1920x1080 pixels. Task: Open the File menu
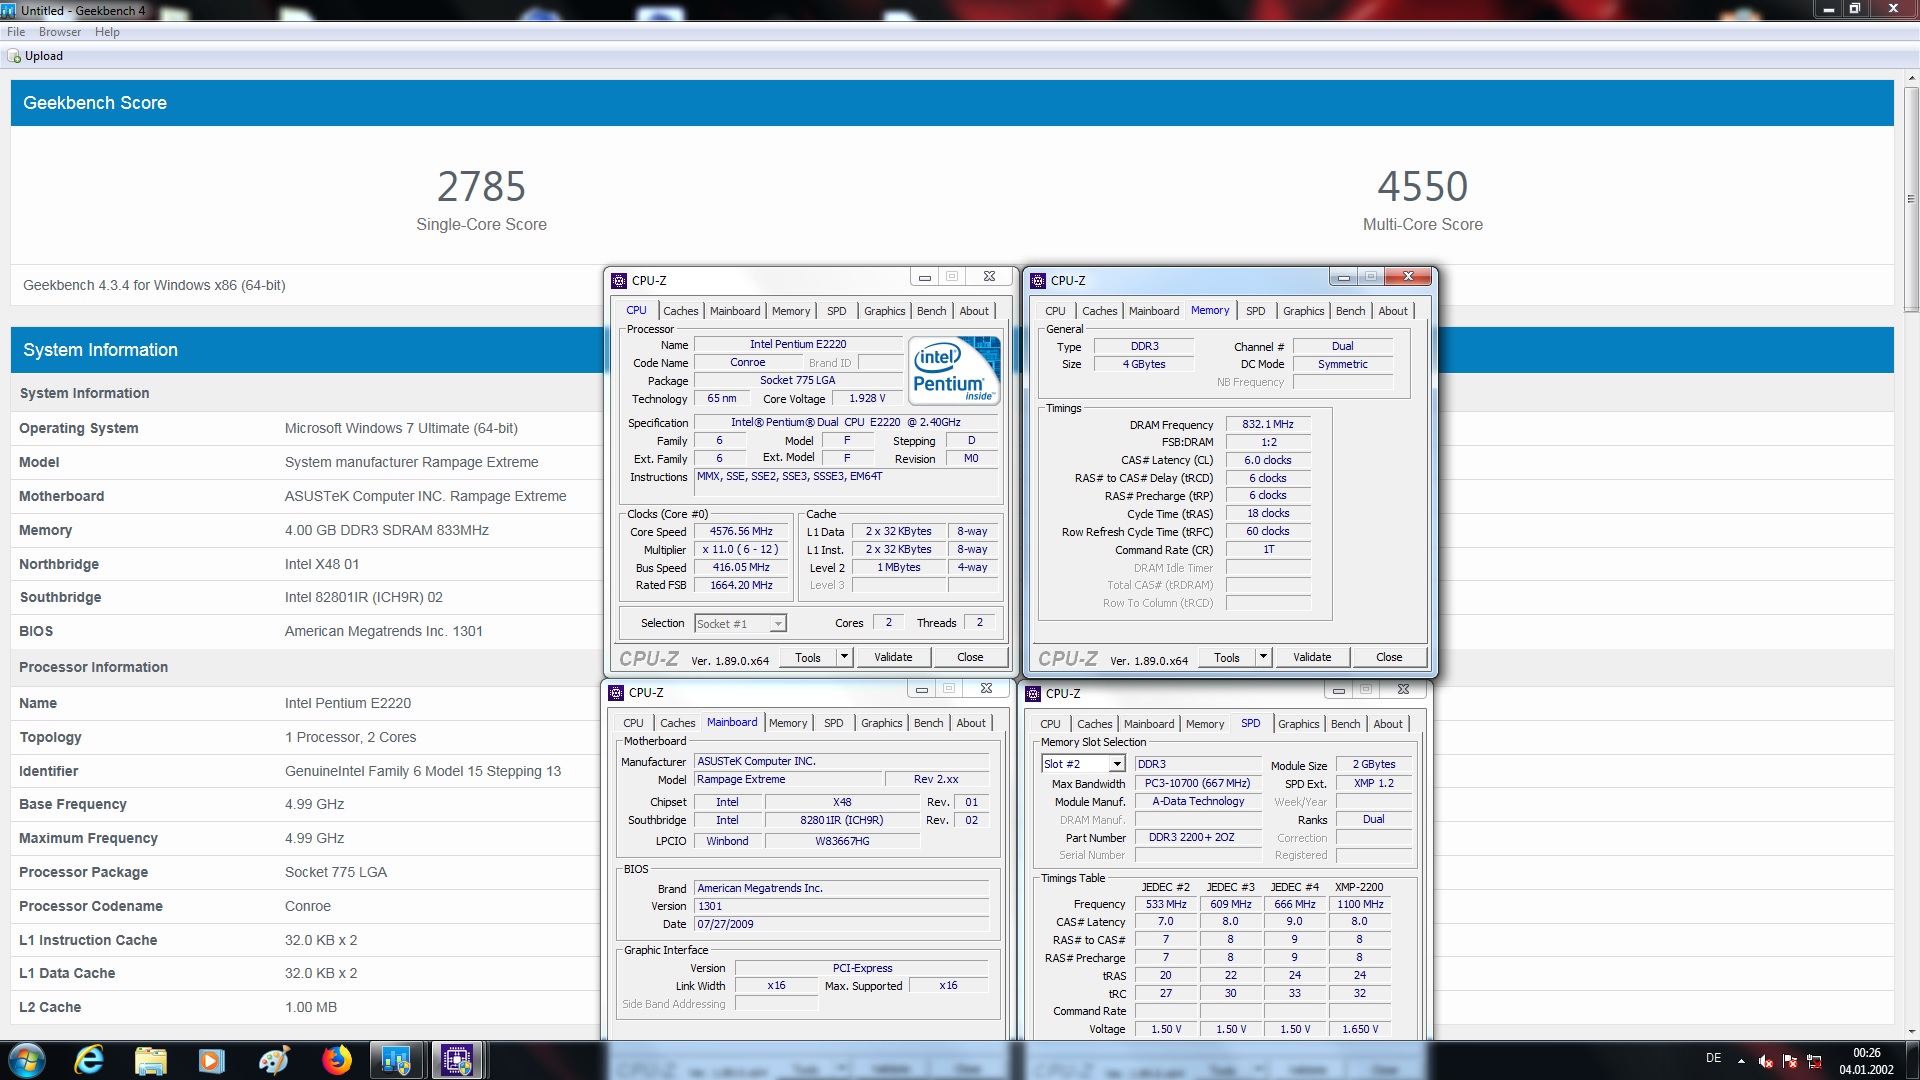tap(16, 32)
